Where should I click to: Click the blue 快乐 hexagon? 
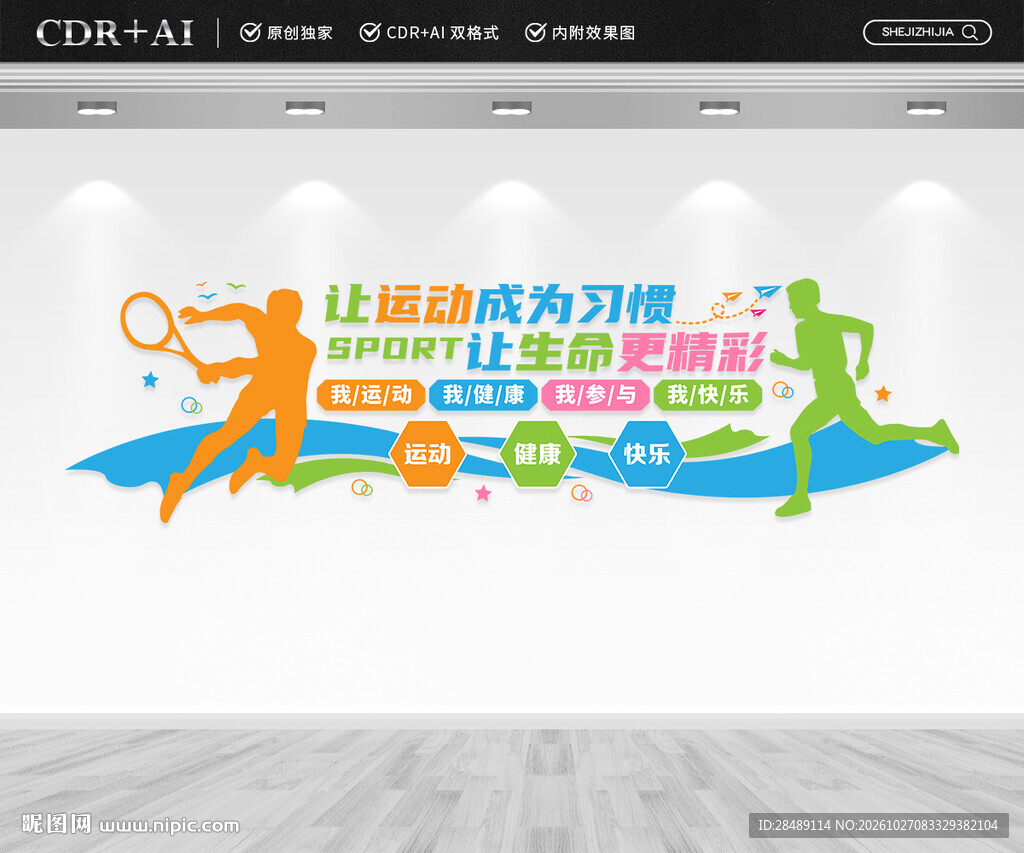pos(647,454)
